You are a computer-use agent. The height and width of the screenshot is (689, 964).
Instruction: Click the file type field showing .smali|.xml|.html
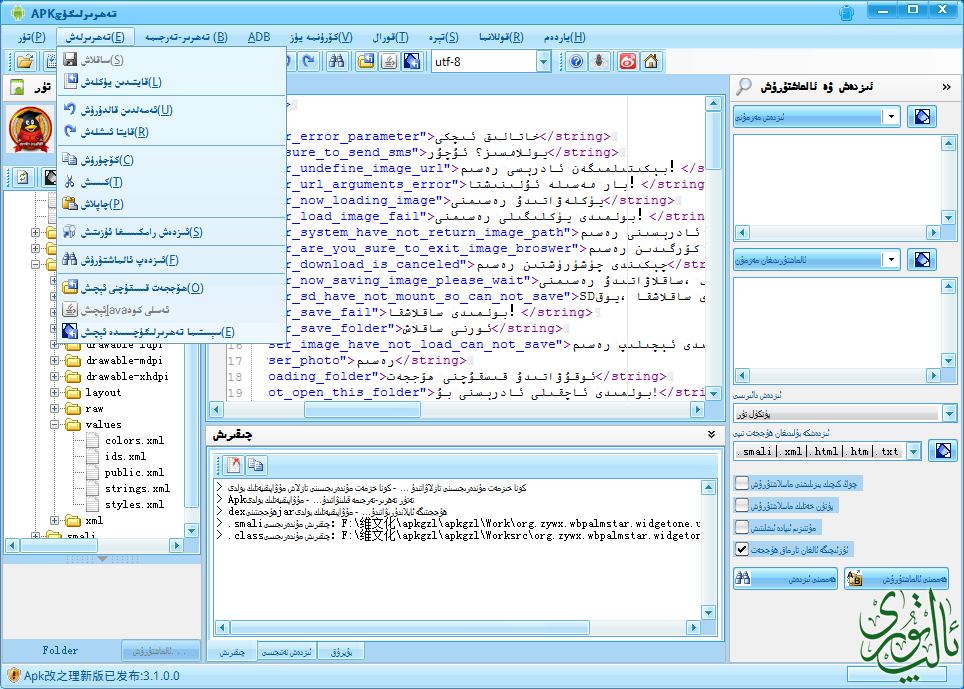820,451
